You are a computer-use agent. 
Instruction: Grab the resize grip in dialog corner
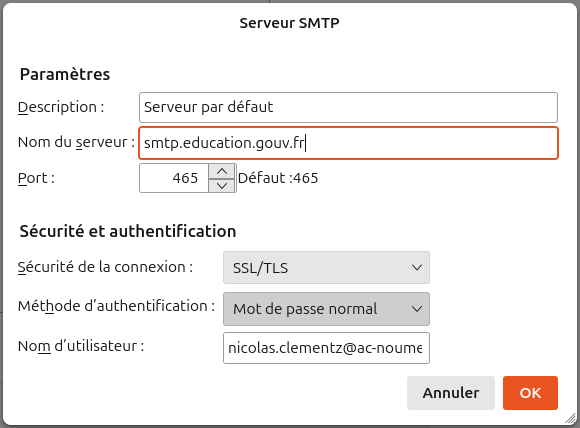coord(570,418)
